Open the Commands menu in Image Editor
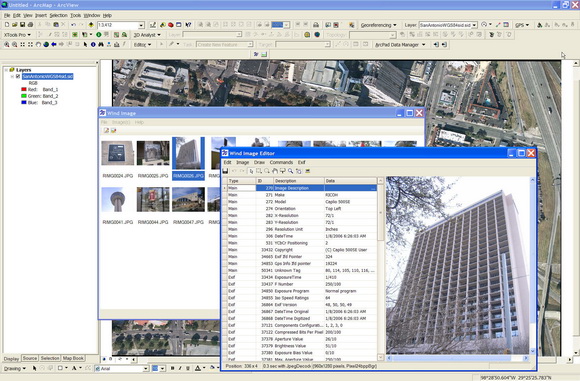The height and width of the screenshot is (381, 580). tap(281, 162)
